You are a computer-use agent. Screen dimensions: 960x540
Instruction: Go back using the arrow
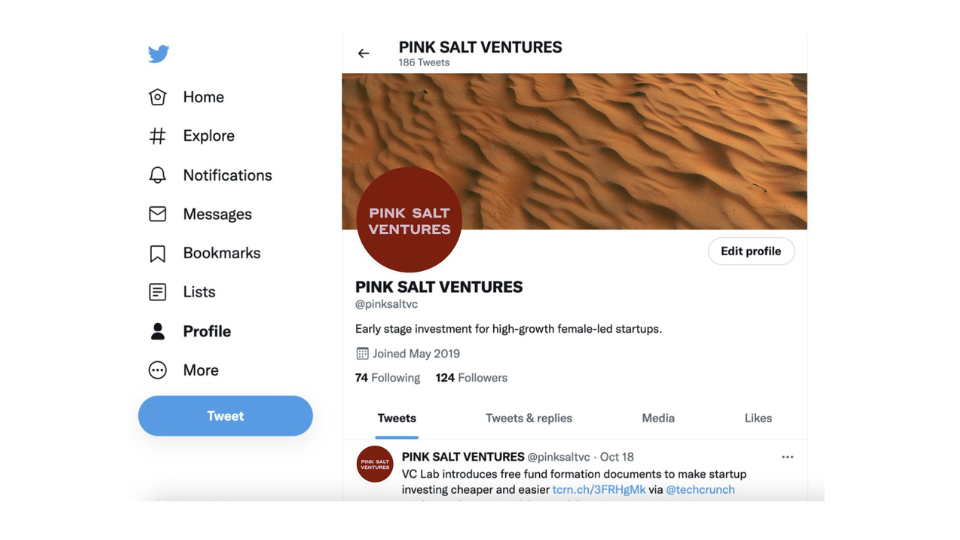[364, 53]
